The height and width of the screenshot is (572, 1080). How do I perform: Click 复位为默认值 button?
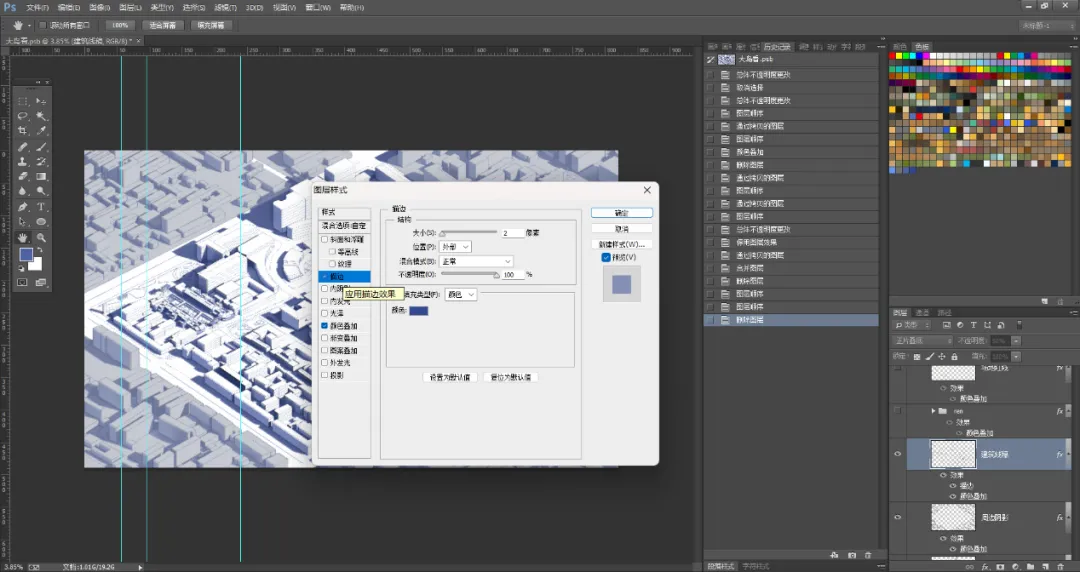pos(510,377)
